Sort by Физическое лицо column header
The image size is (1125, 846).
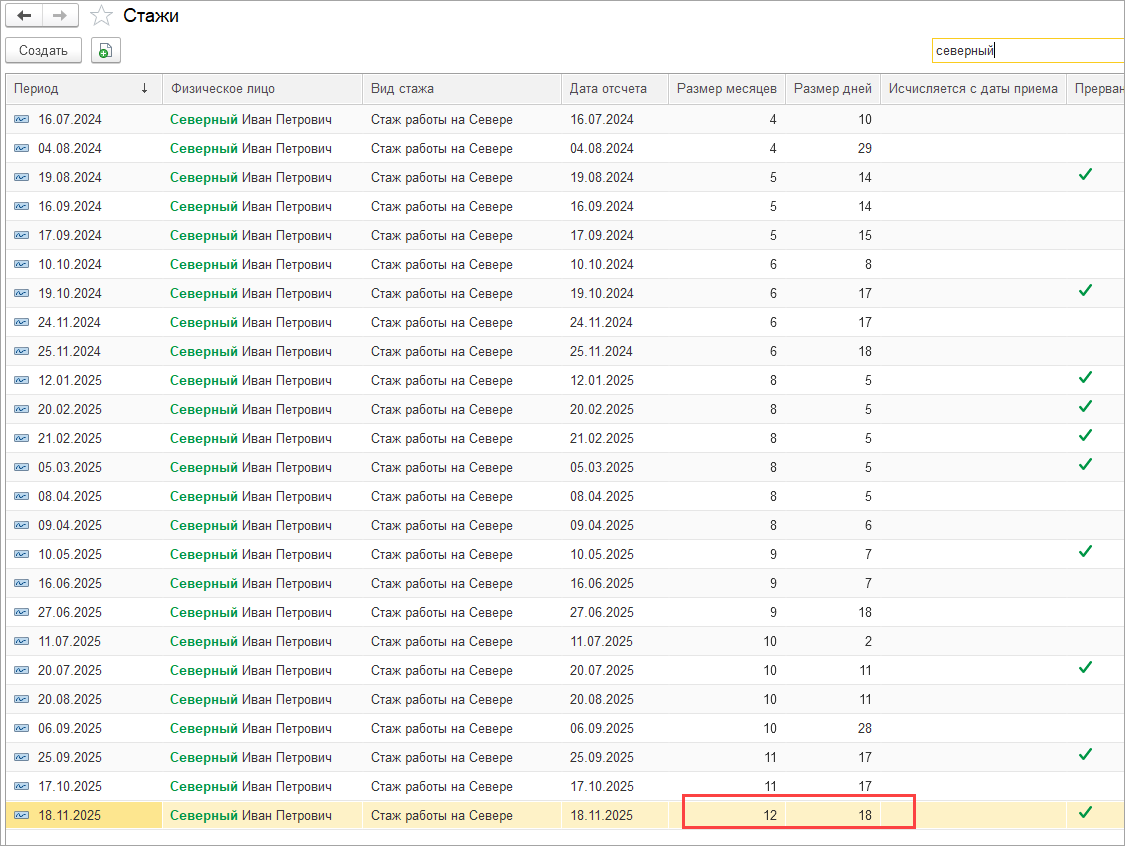coord(222,89)
